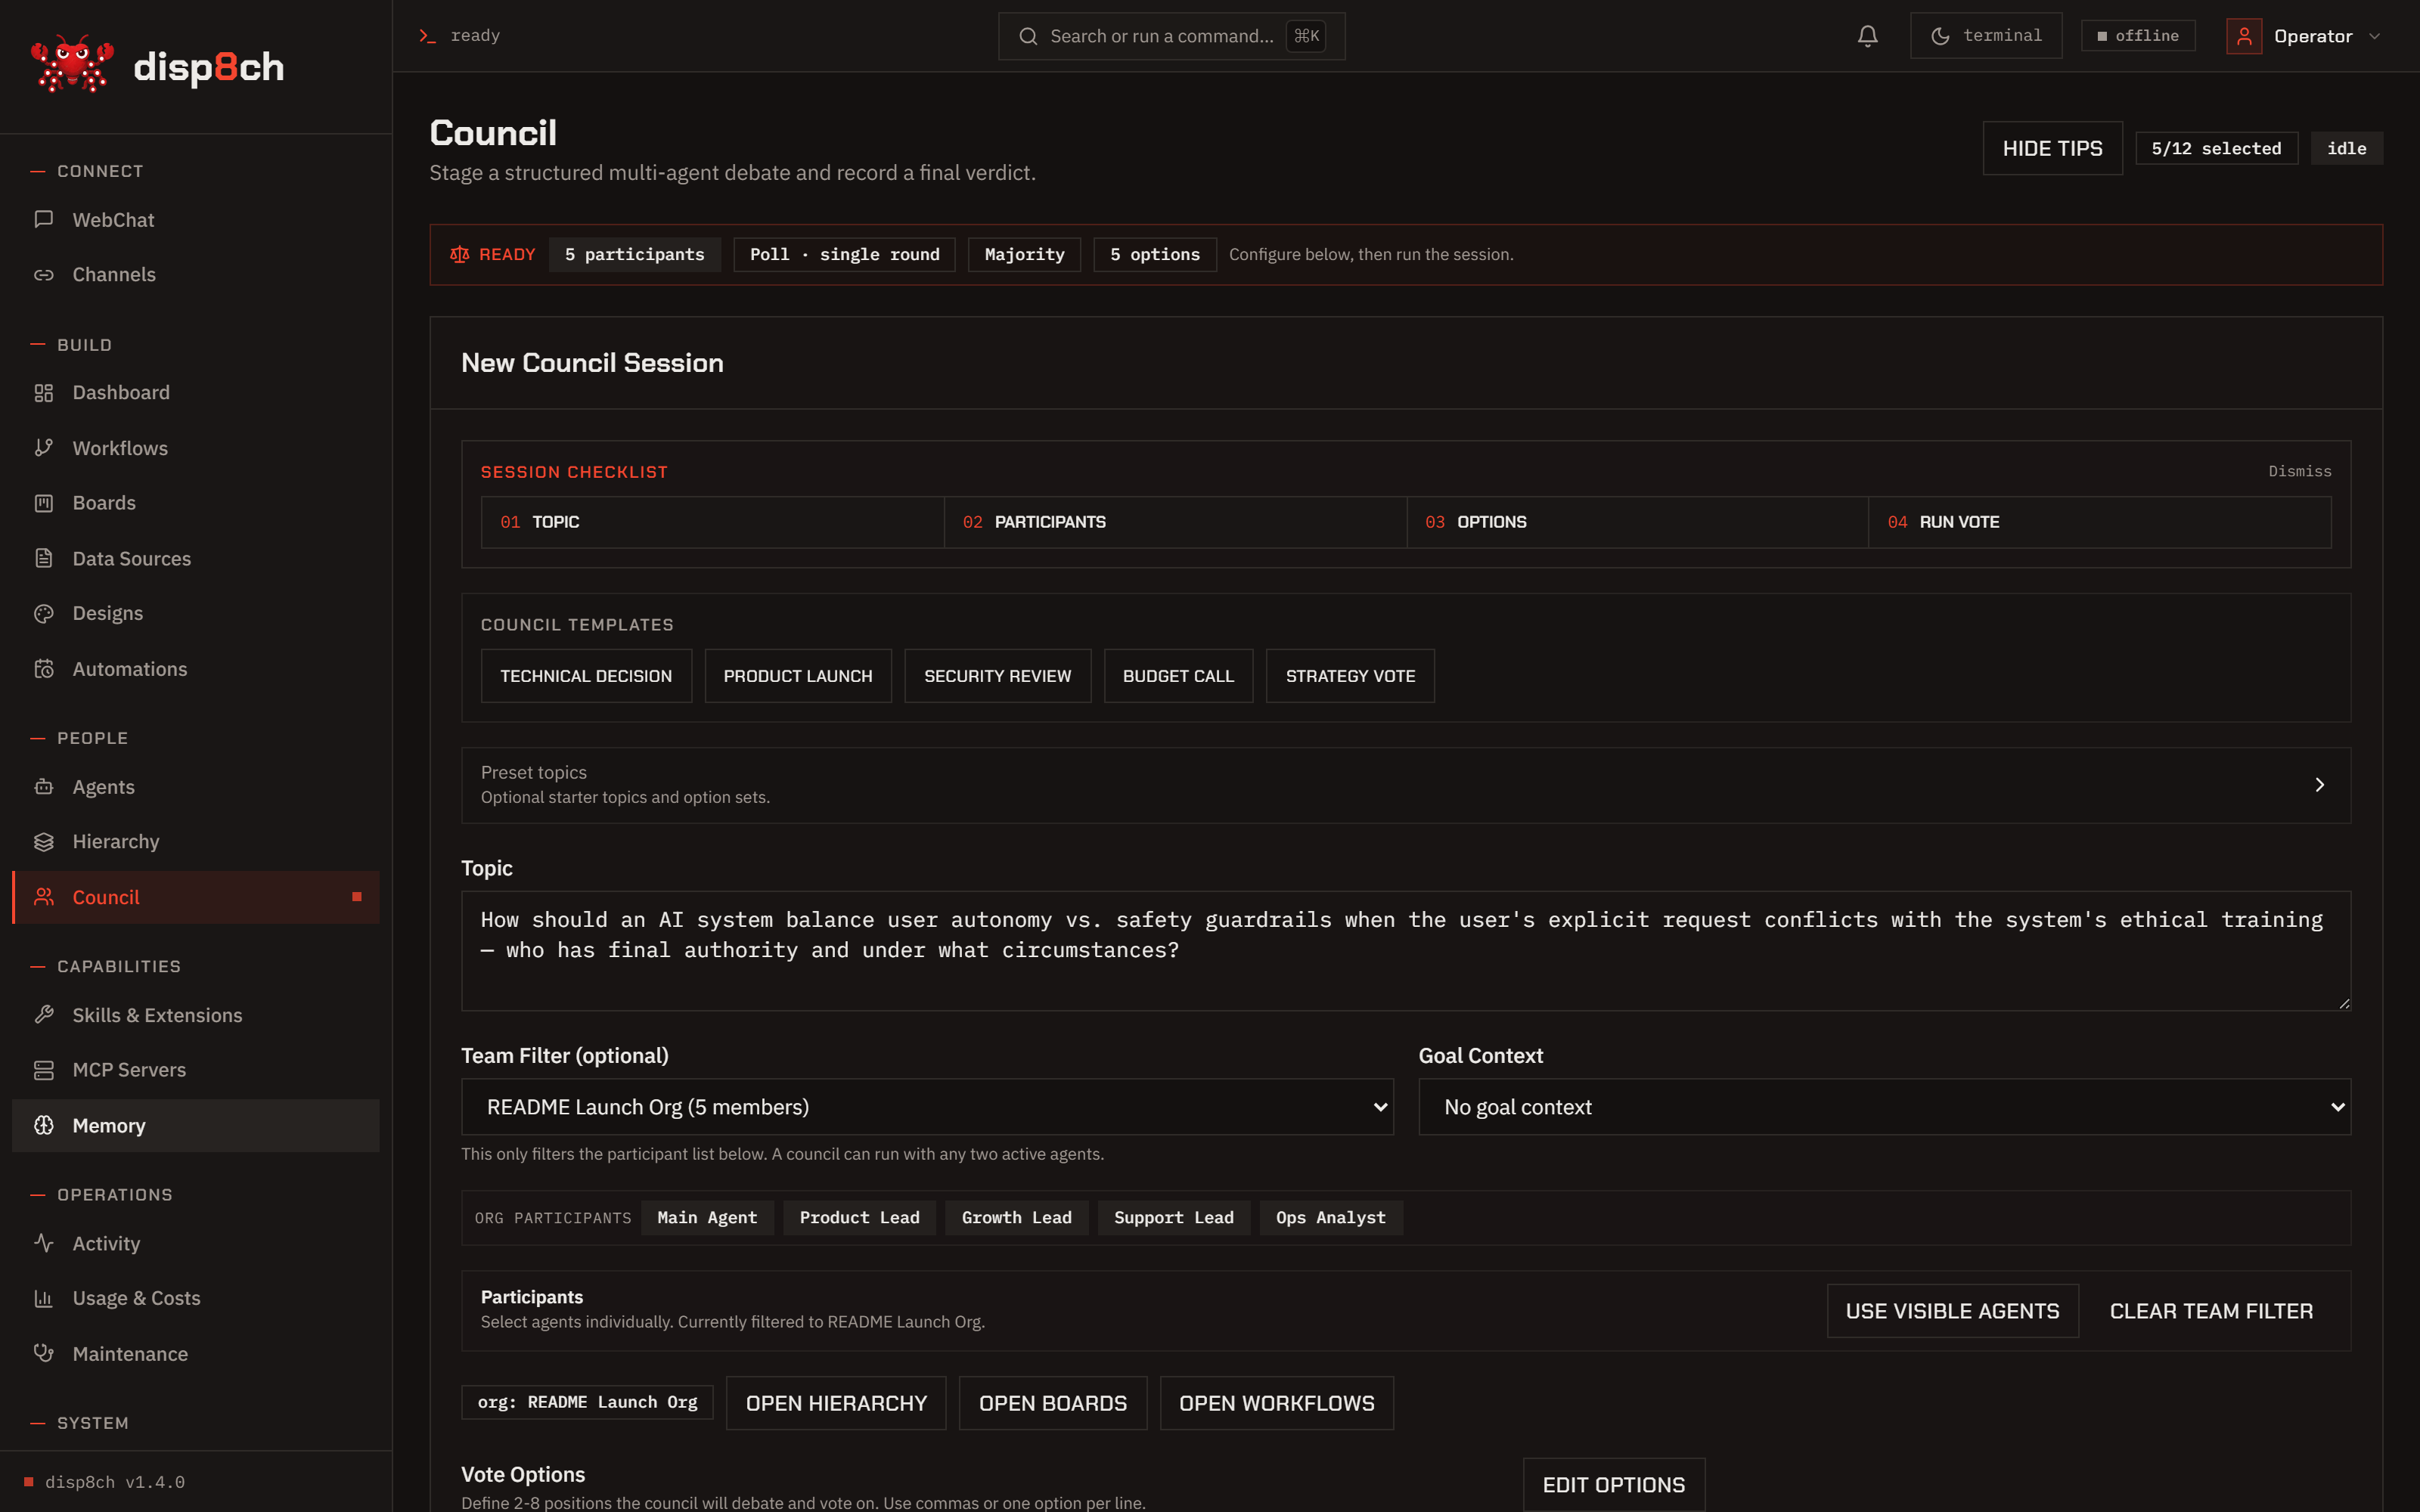Image resolution: width=2420 pixels, height=1512 pixels.
Task: Click the offline status indicator
Action: (x=2138, y=36)
